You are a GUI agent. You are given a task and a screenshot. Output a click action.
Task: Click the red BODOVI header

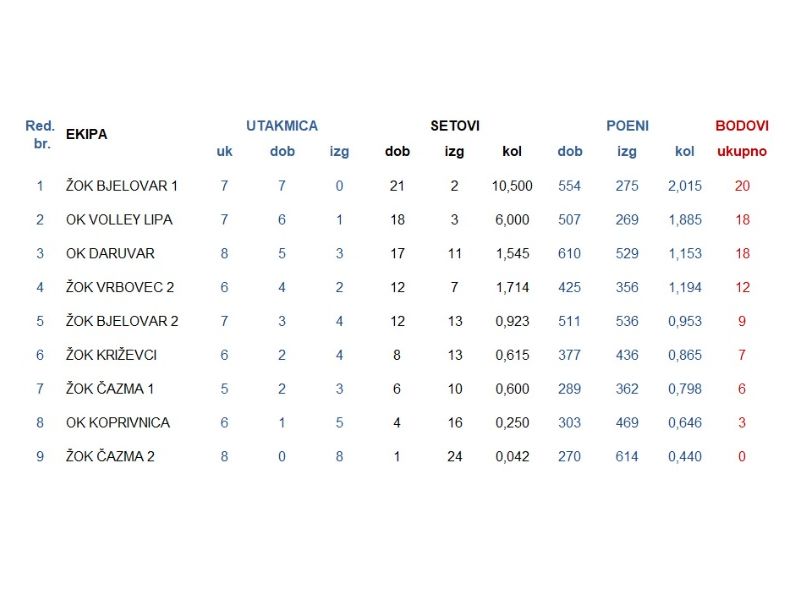tap(741, 126)
